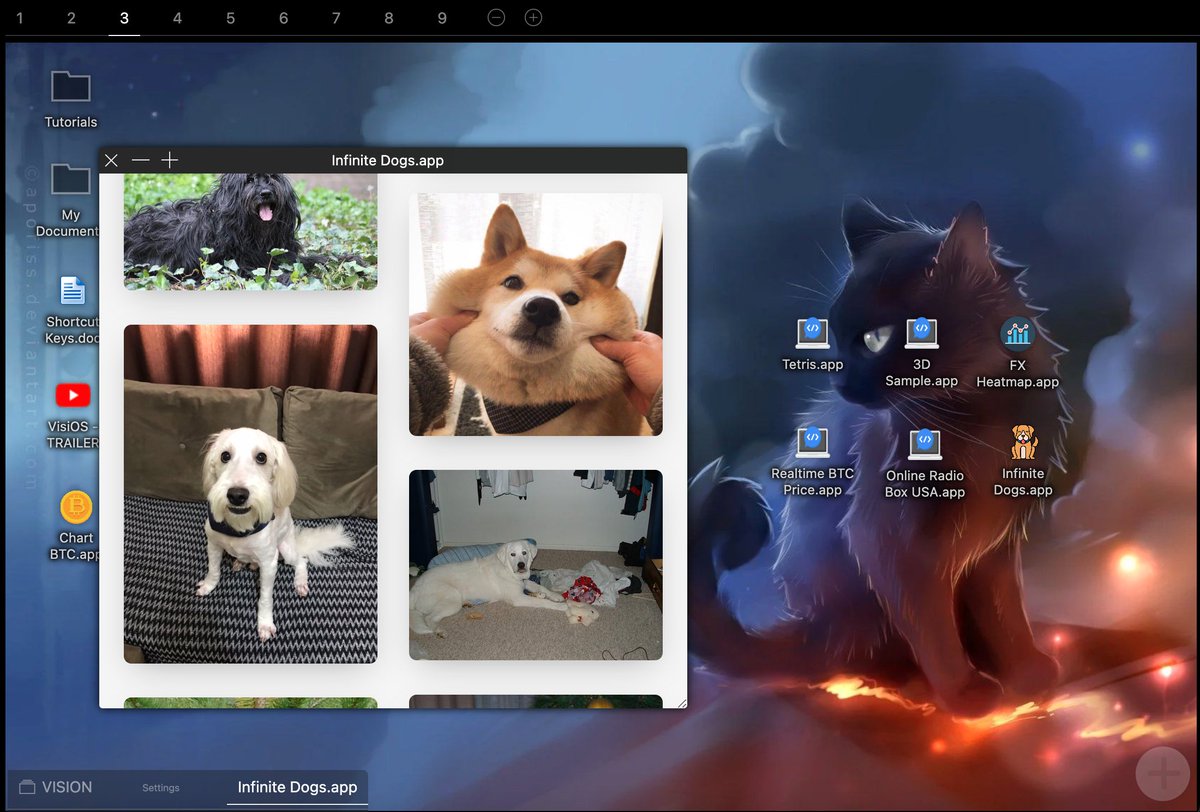
Task: Click the Infinite Dogs.app window title bar text
Action: click(388, 160)
